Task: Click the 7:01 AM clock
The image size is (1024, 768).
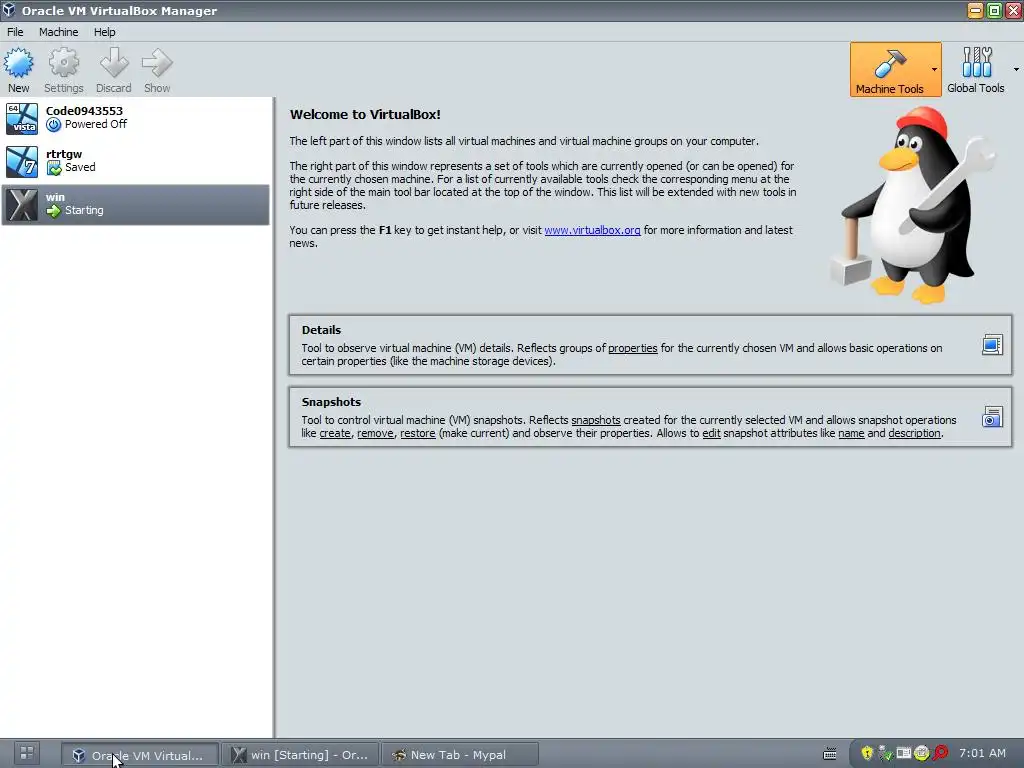Action: pos(982,753)
